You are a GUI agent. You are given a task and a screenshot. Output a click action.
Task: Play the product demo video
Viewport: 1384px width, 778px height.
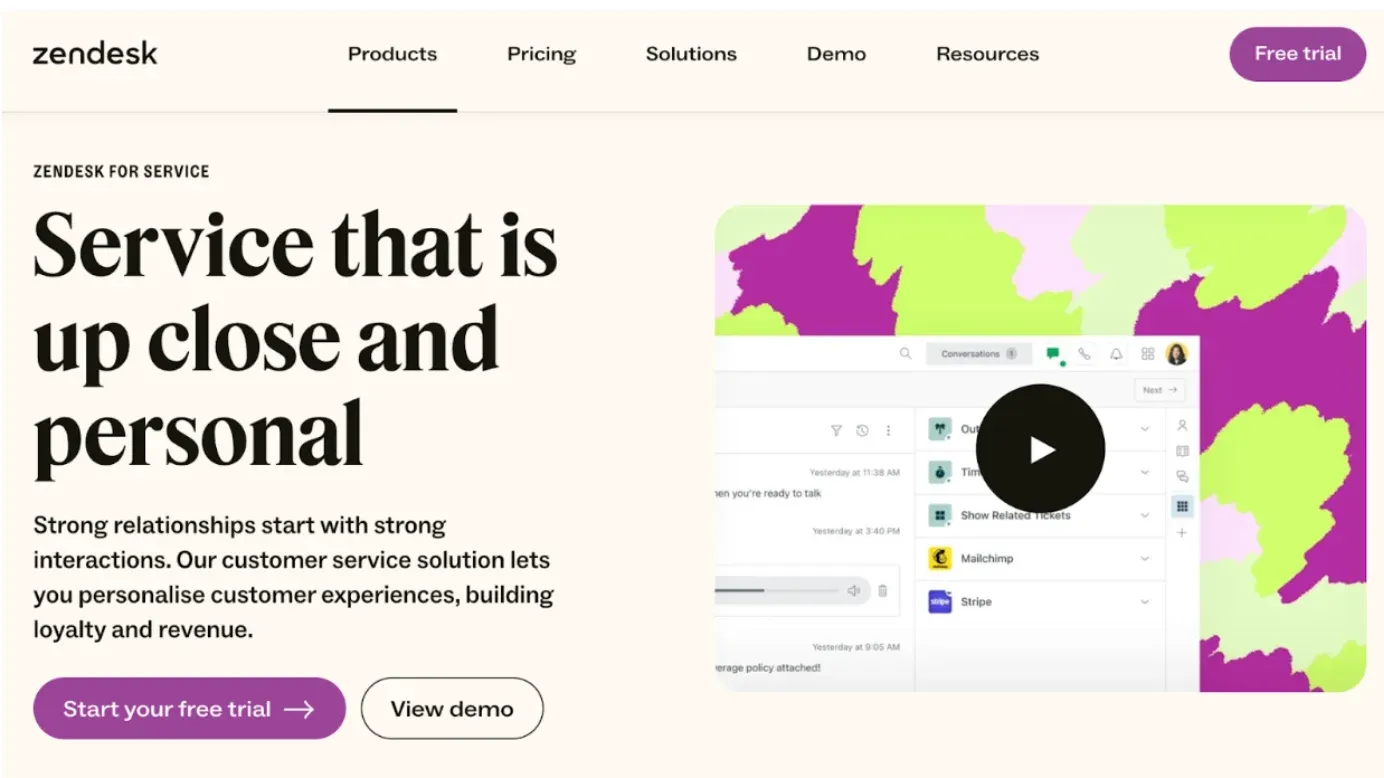(x=1040, y=449)
